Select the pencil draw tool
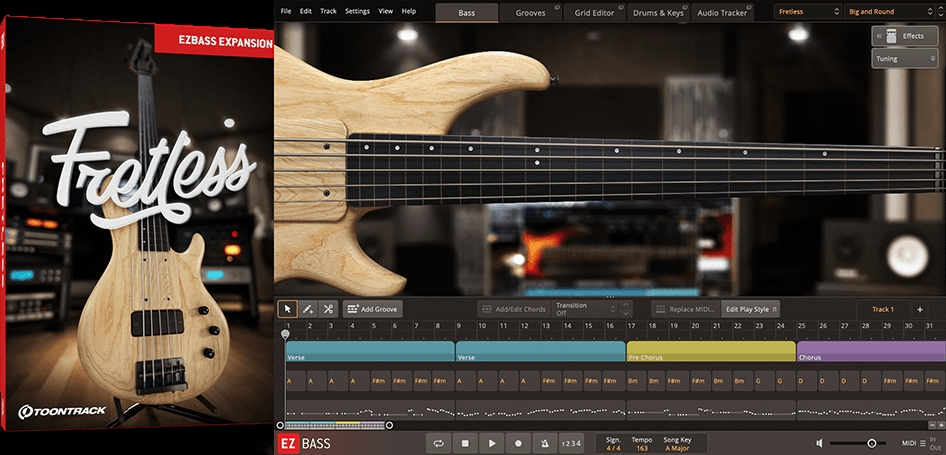The height and width of the screenshot is (455, 946). 308,309
